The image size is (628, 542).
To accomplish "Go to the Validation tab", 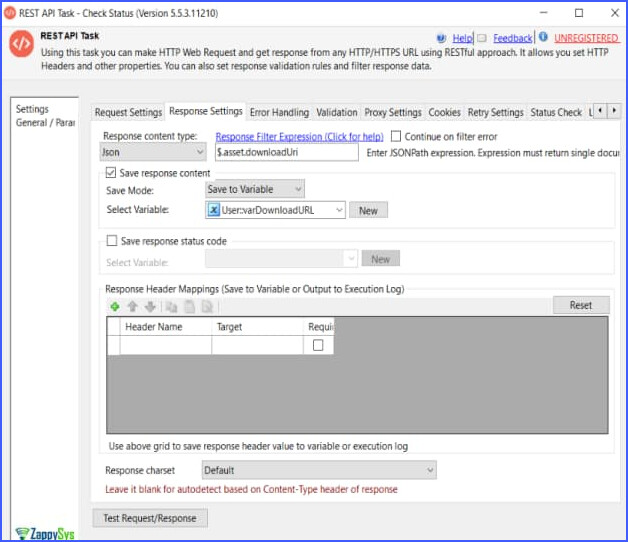I will click(337, 113).
